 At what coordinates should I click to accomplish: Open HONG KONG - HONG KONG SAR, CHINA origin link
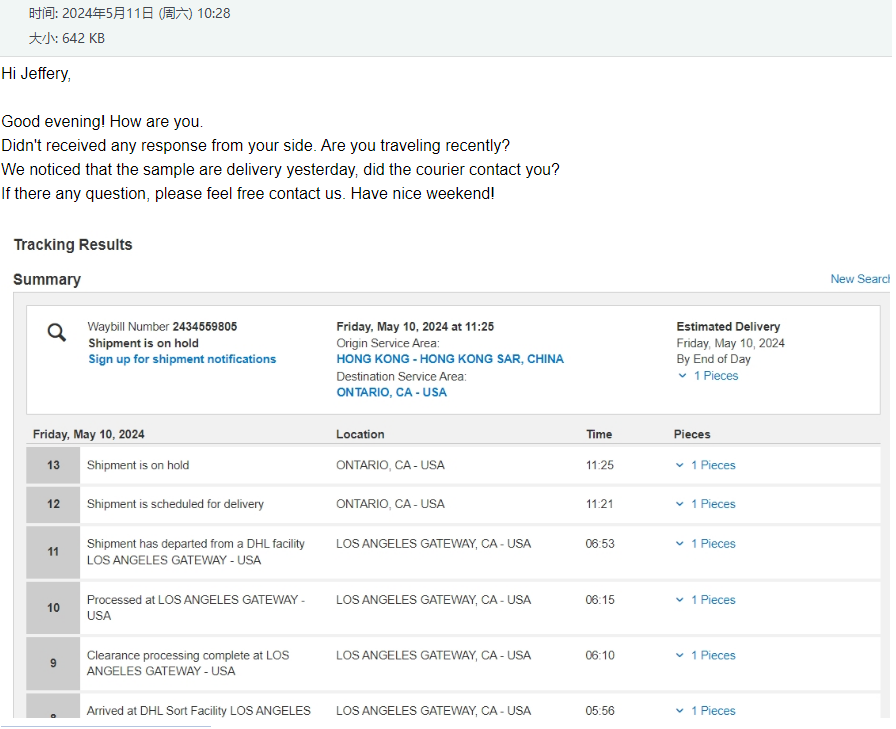(450, 359)
